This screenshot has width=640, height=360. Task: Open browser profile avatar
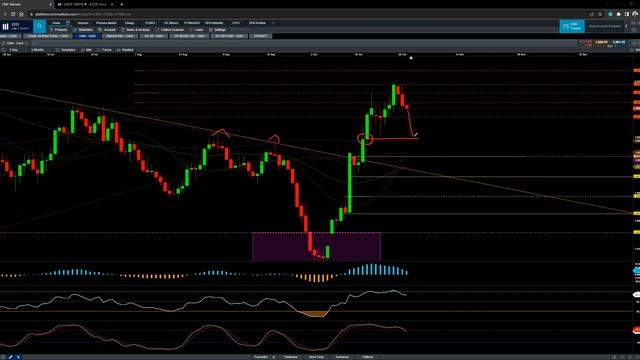635,14
